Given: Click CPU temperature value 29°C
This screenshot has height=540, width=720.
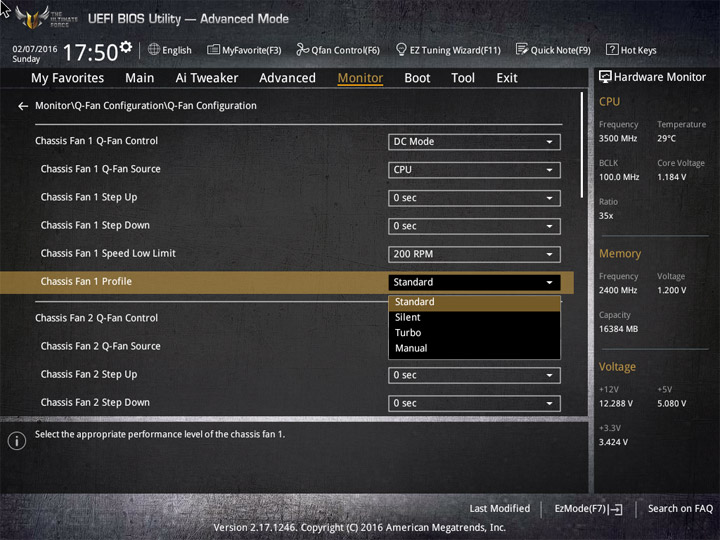Looking at the screenshot, I should click(x=666, y=139).
